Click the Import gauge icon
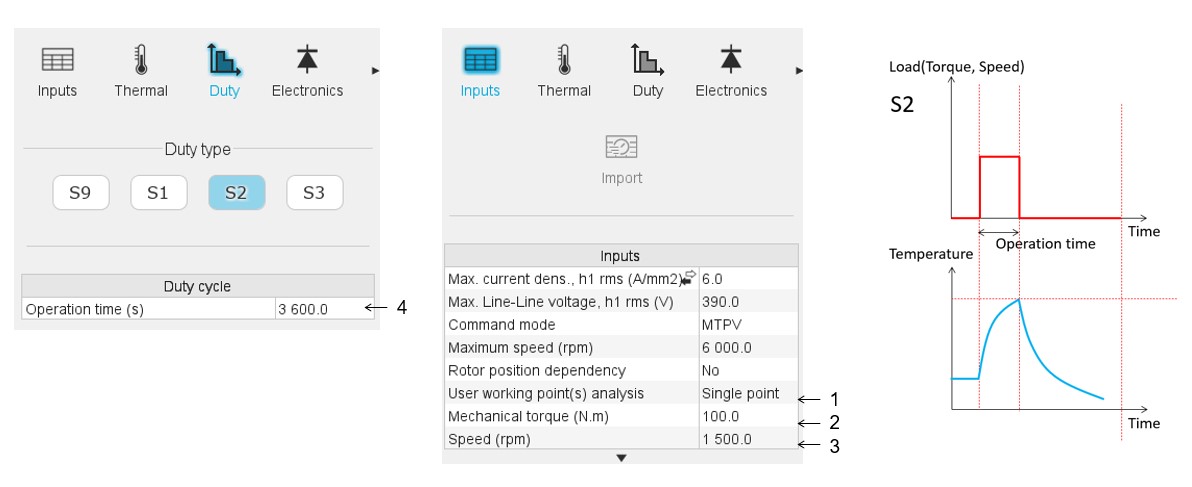1192x487 pixels. pos(621,149)
